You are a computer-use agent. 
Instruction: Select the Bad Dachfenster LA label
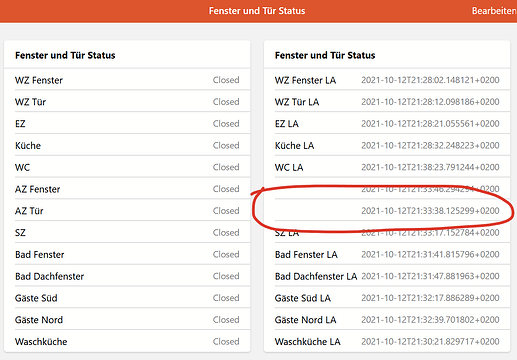[316, 276]
